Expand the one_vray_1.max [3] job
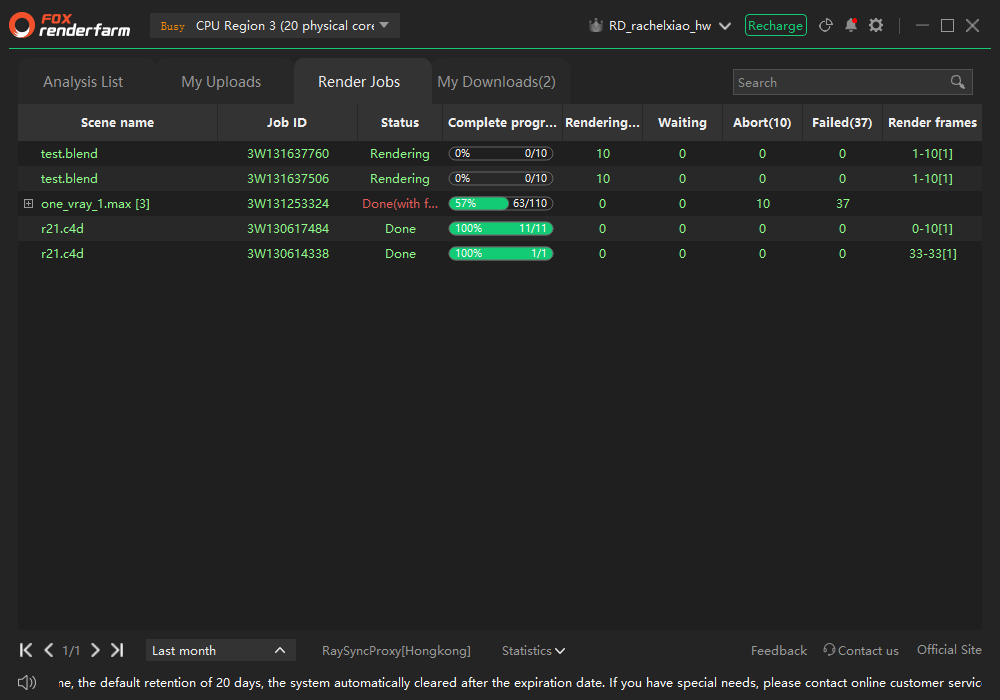Image resolution: width=1000 pixels, height=700 pixels. click(x=28, y=203)
